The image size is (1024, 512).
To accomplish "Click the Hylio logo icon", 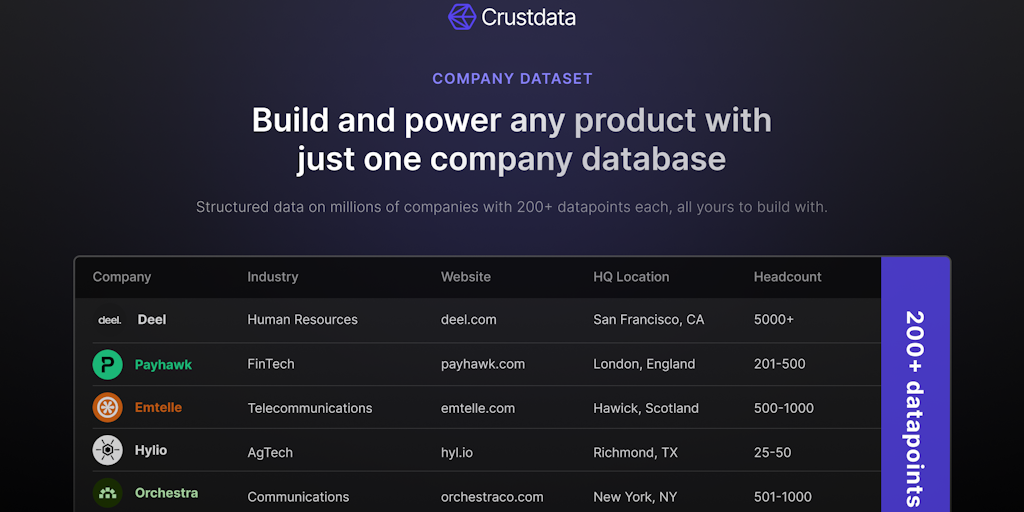I will click(x=108, y=451).
